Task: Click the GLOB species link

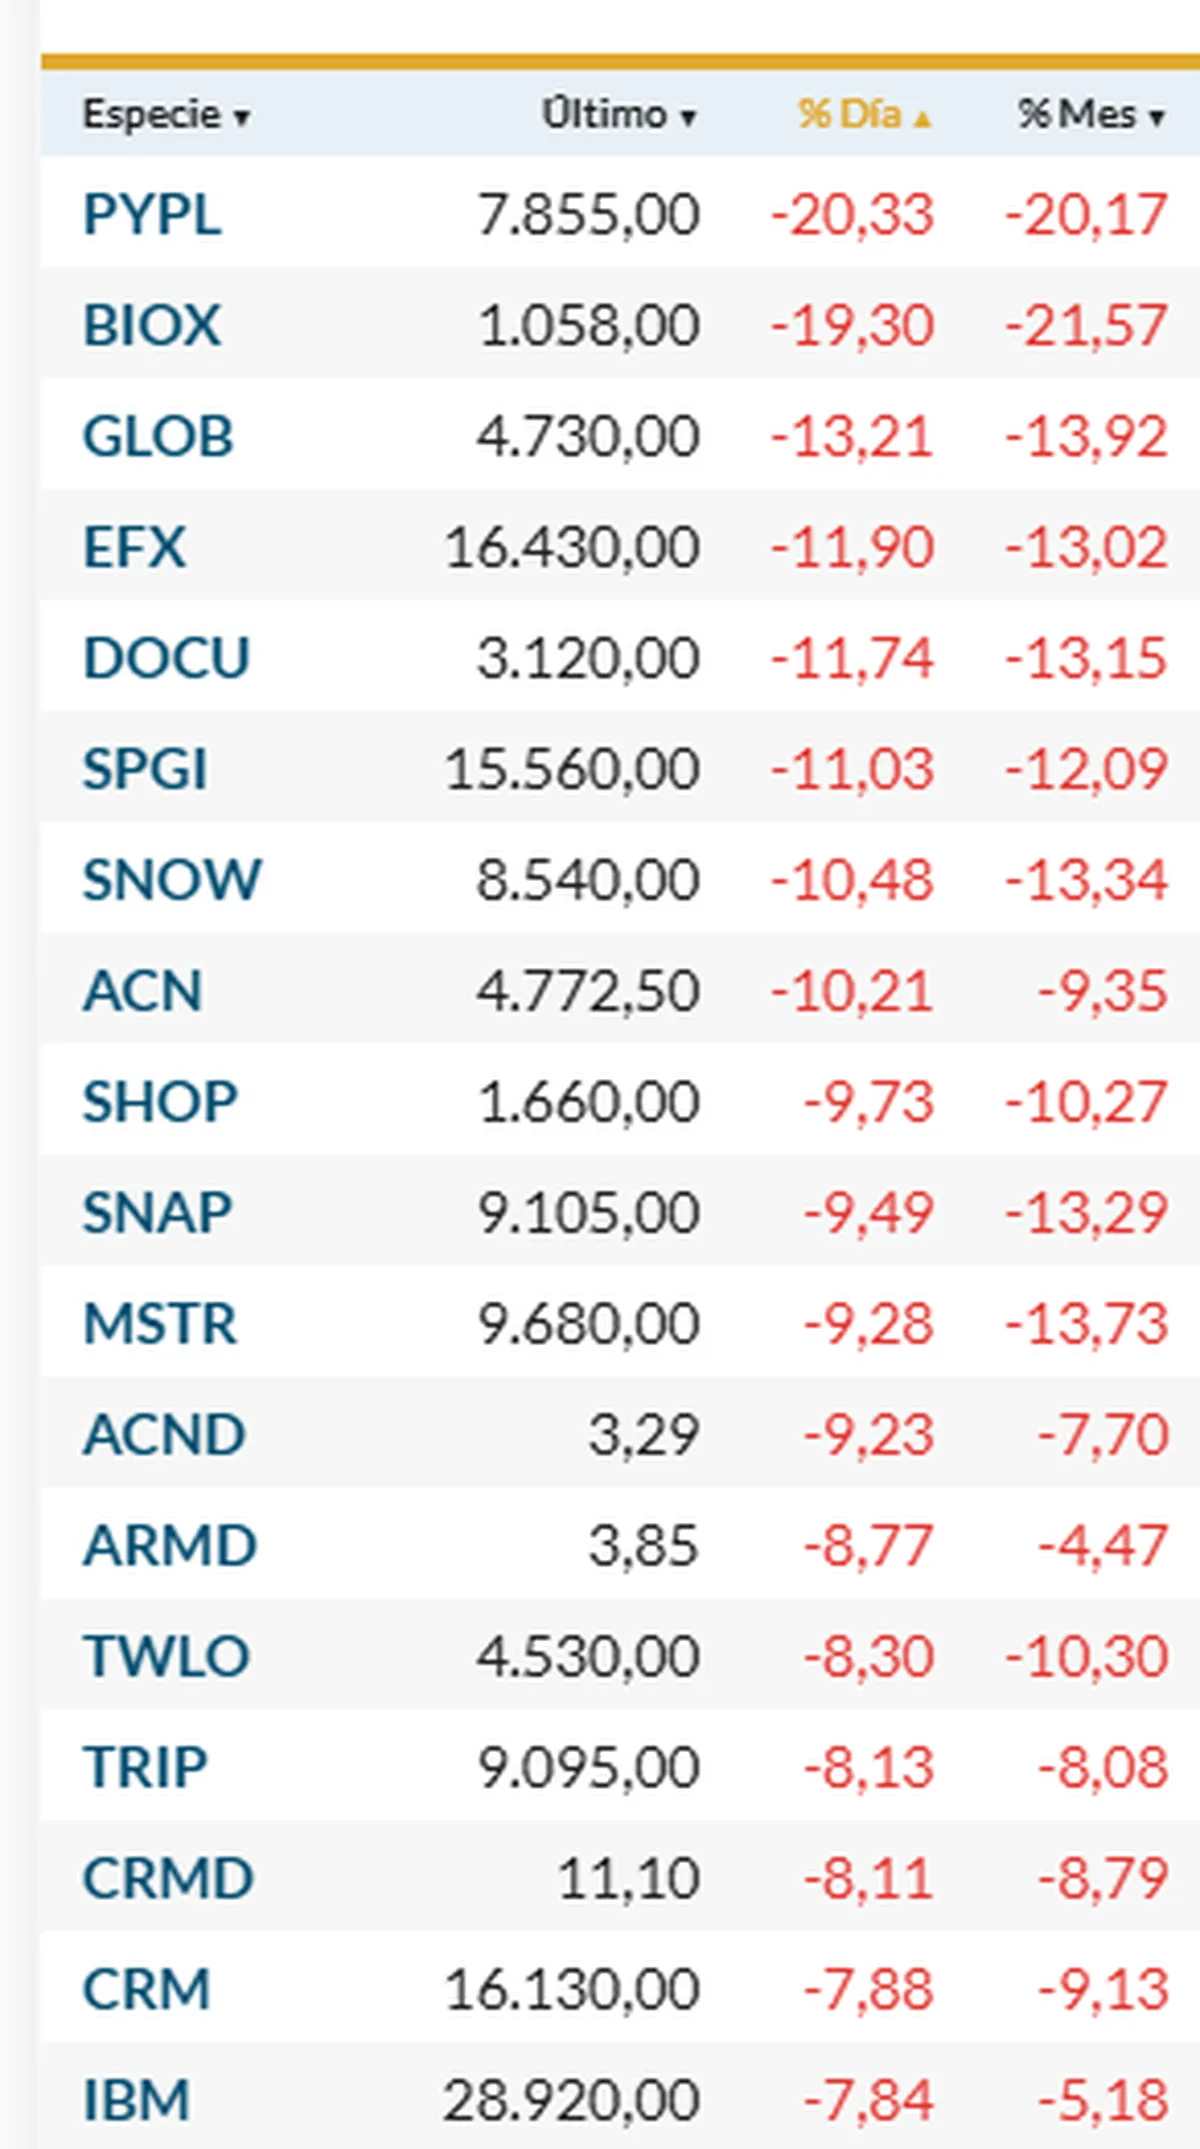Action: click(x=158, y=437)
